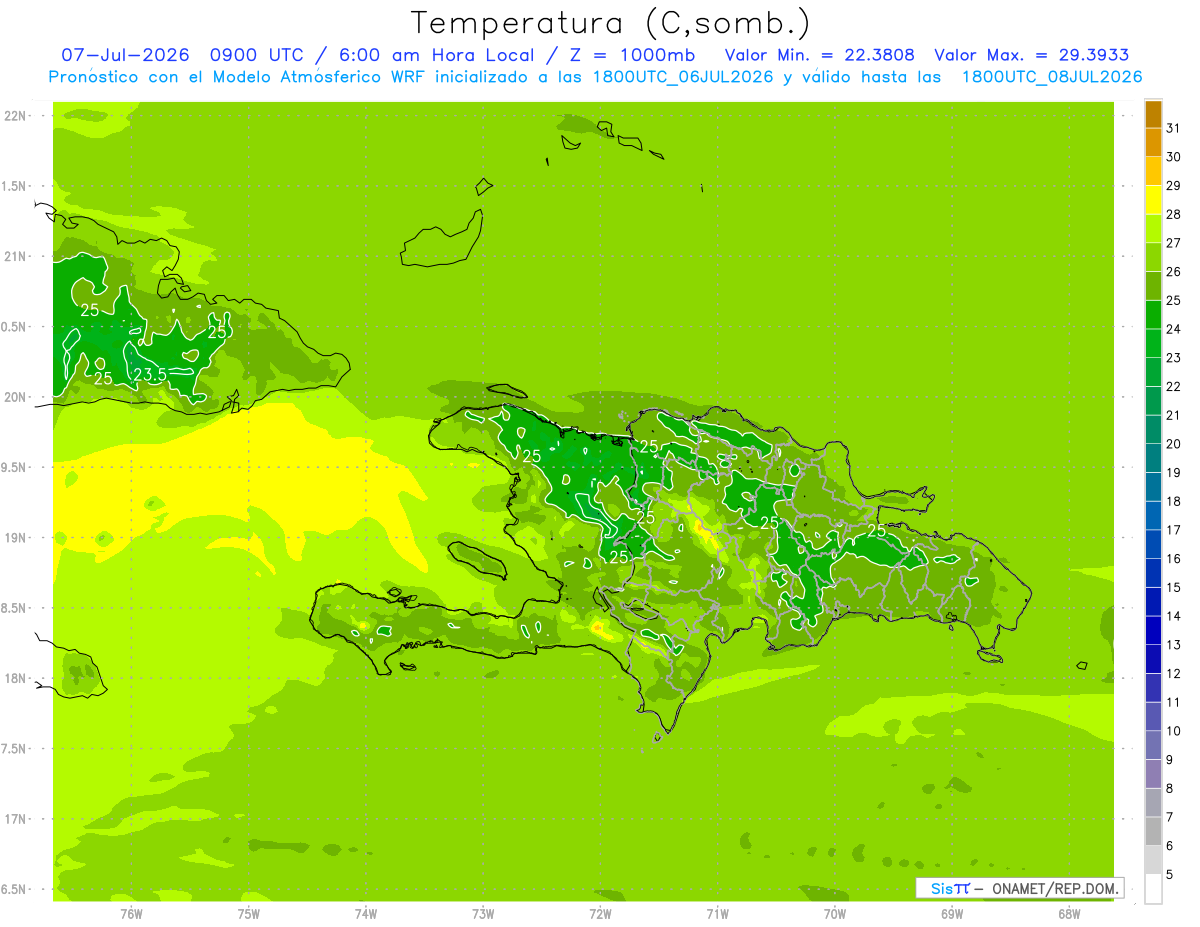Select the teal 20 degree legend swatch
This screenshot has height=927, width=1200.
(x=1153, y=430)
